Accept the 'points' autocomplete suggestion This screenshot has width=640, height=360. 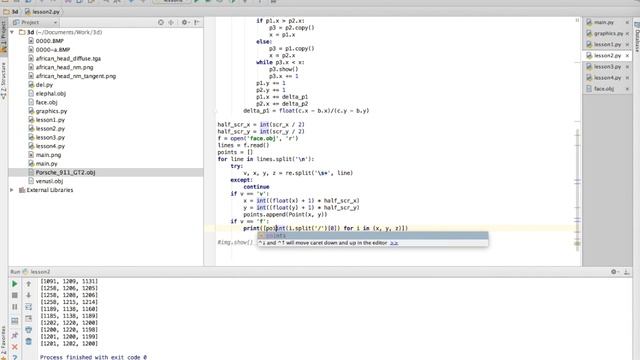point(373,236)
